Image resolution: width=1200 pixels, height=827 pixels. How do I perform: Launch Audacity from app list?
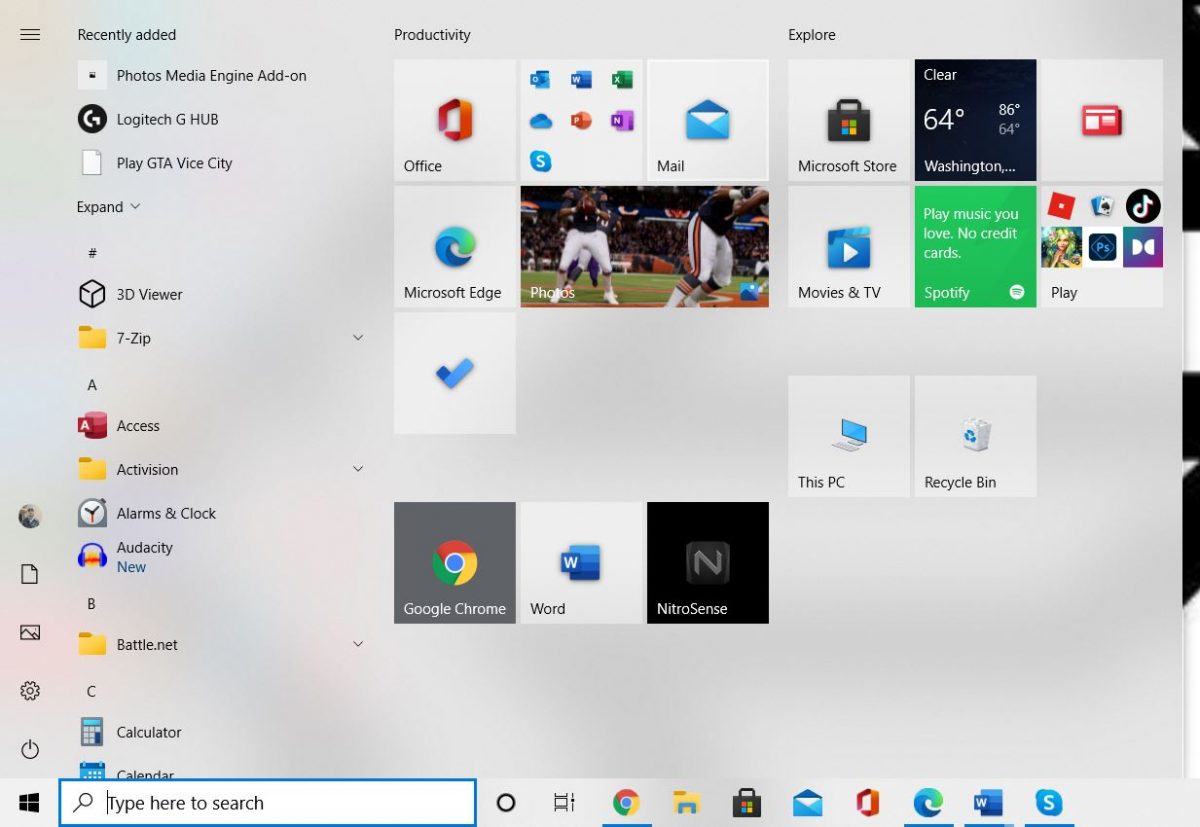click(221, 557)
